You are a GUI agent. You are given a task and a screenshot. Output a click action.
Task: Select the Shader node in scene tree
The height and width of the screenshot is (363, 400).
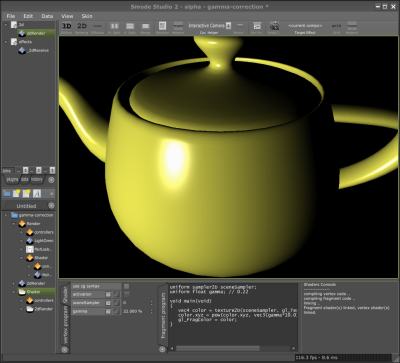pos(41,258)
